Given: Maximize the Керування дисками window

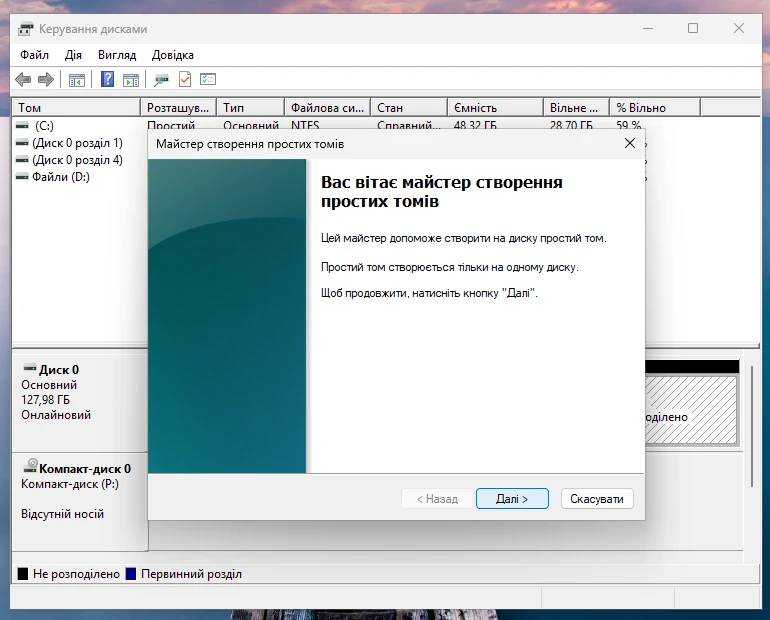Looking at the screenshot, I should point(693,28).
